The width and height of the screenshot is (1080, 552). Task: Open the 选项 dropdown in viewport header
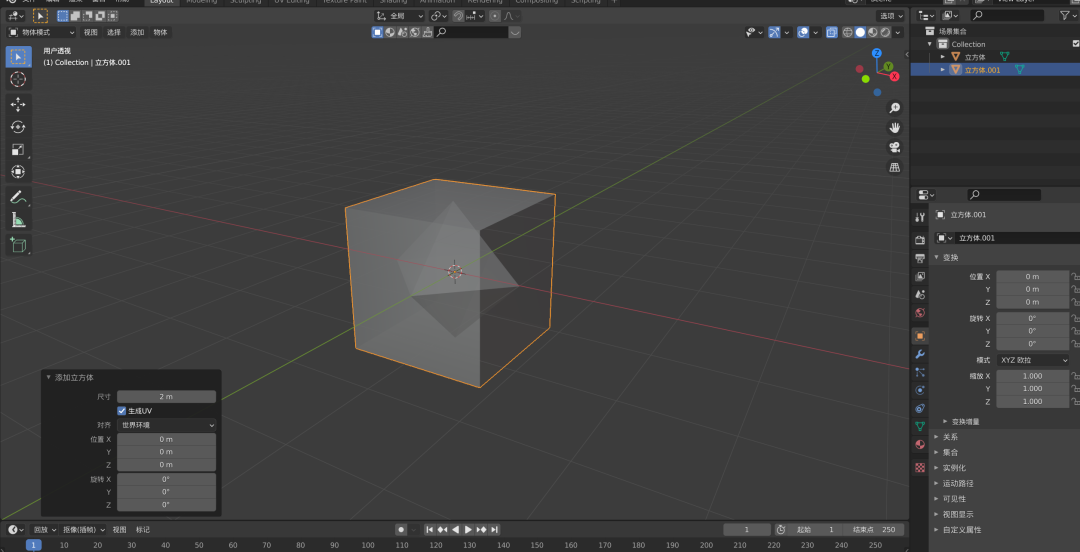pos(890,16)
